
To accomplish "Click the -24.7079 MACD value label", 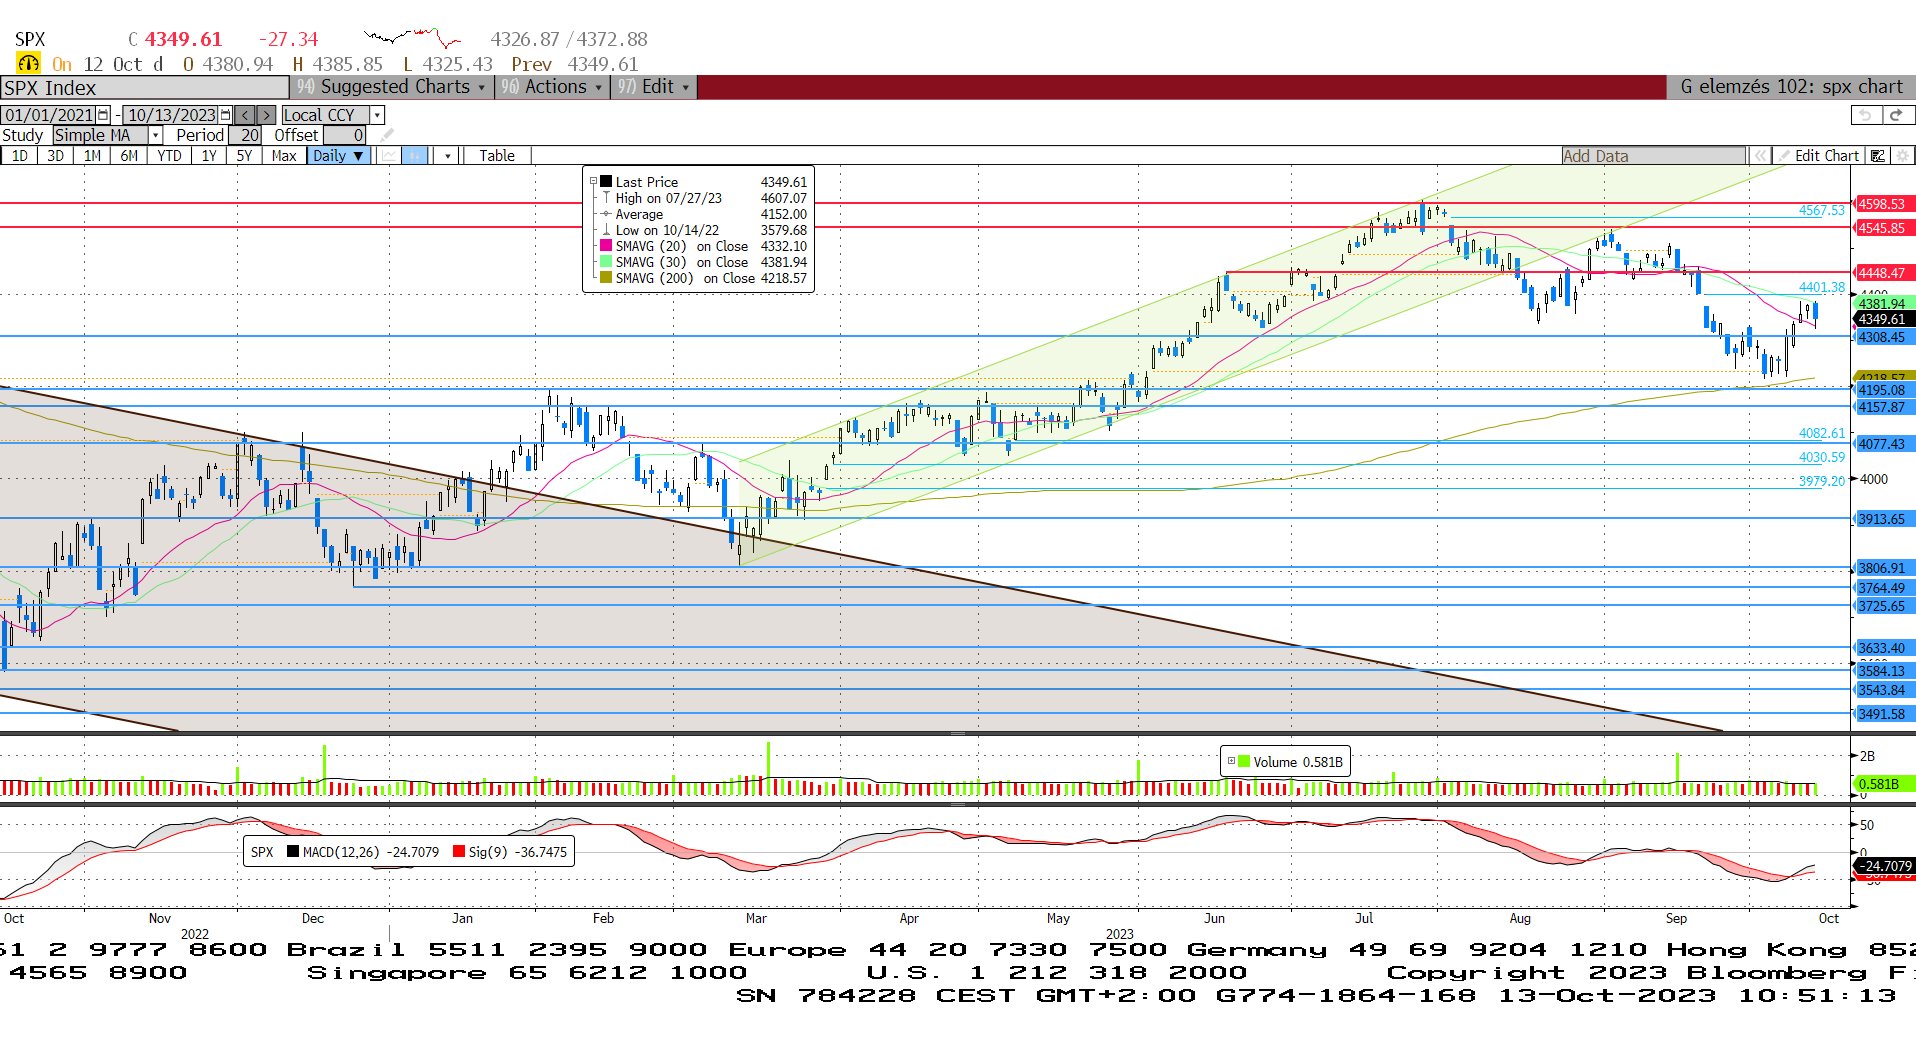I will [1884, 866].
